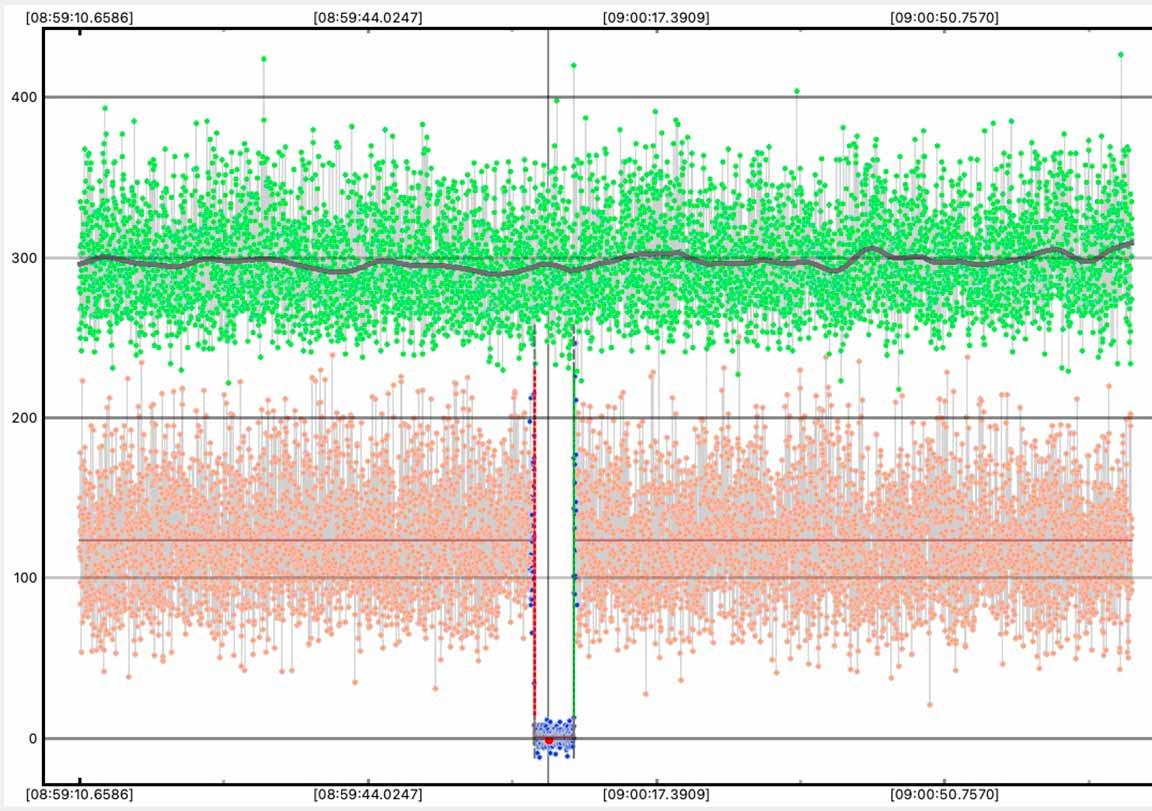Viewport: 1152px width, 811px height.
Task: Click the top axis label 08:59:10.6586
Action: click(80, 18)
